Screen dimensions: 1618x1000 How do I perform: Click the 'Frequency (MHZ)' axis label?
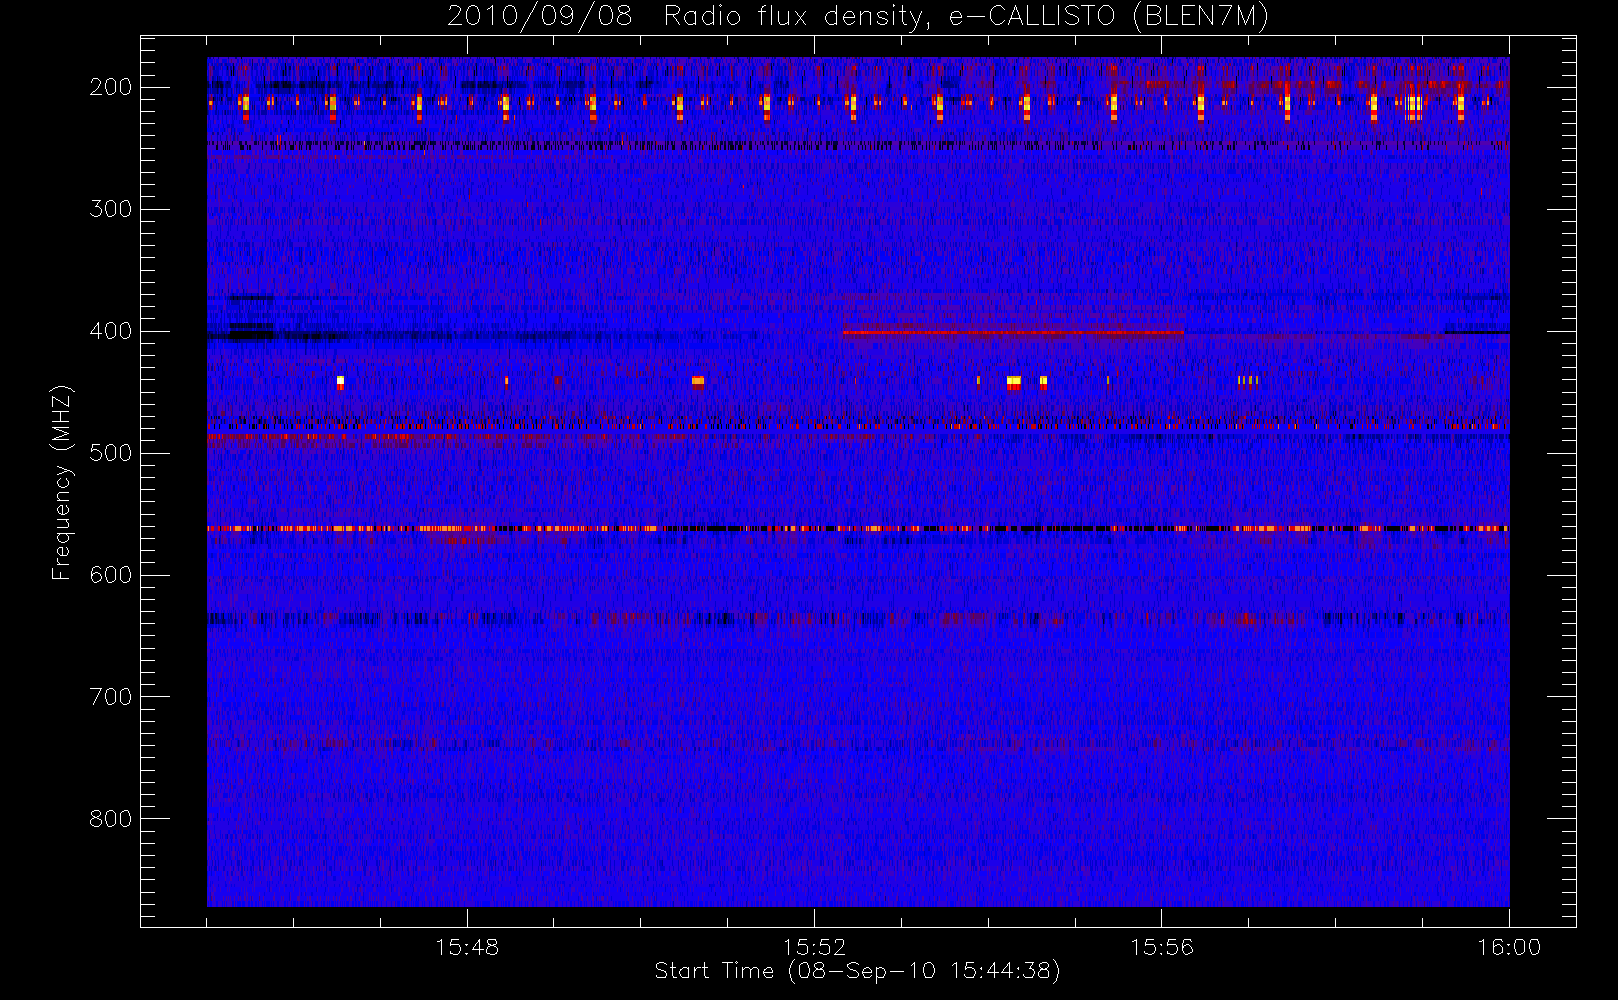tap(62, 482)
